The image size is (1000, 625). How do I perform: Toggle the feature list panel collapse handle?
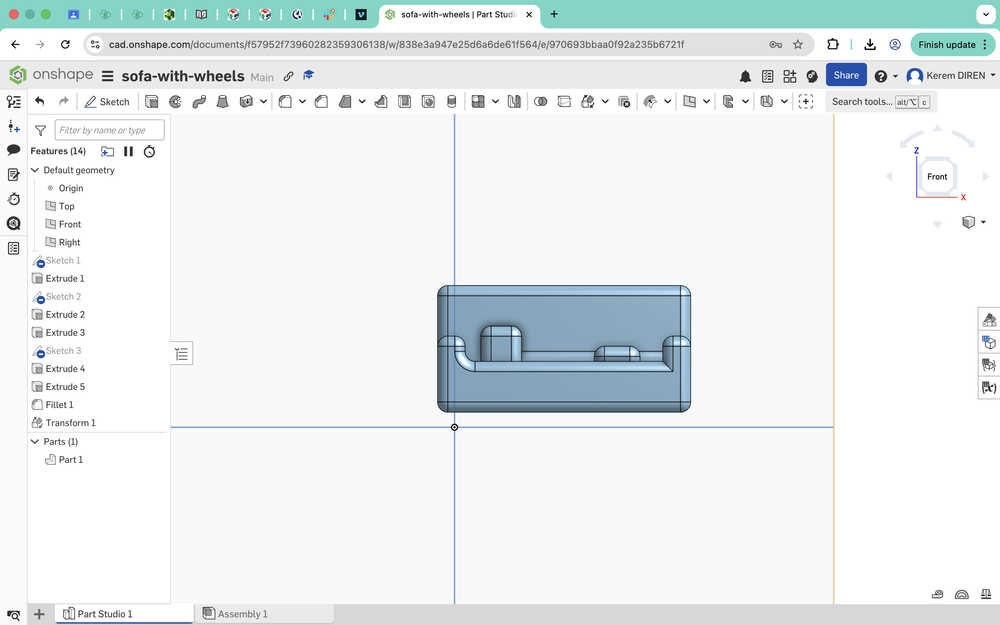point(181,353)
